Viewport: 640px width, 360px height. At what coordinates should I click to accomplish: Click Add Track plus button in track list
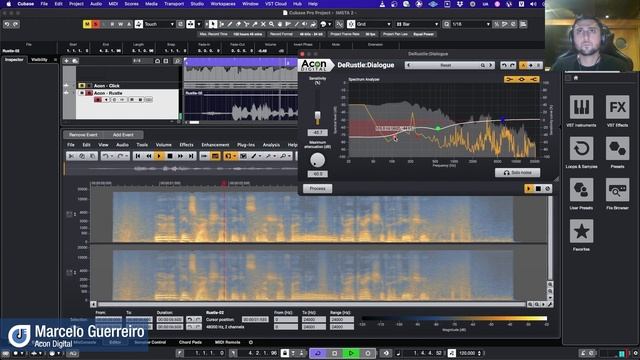[67, 61]
